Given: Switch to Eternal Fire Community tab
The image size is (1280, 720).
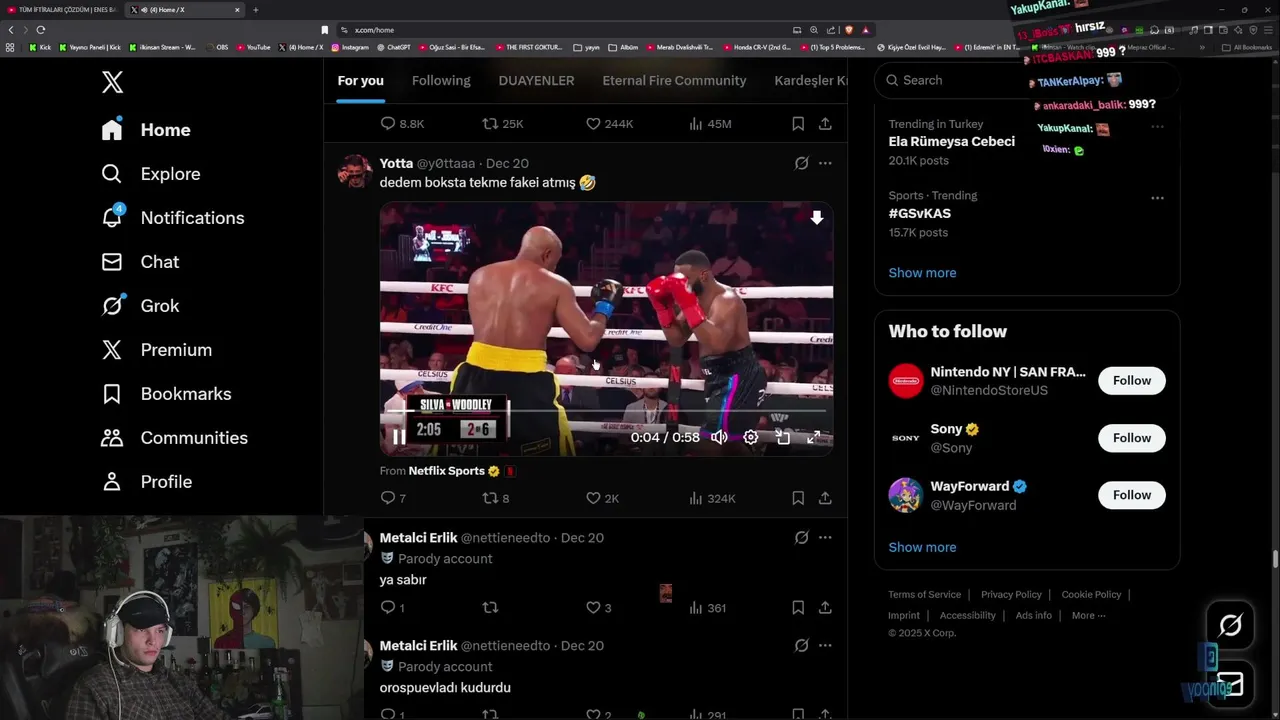Looking at the screenshot, I should 674,80.
